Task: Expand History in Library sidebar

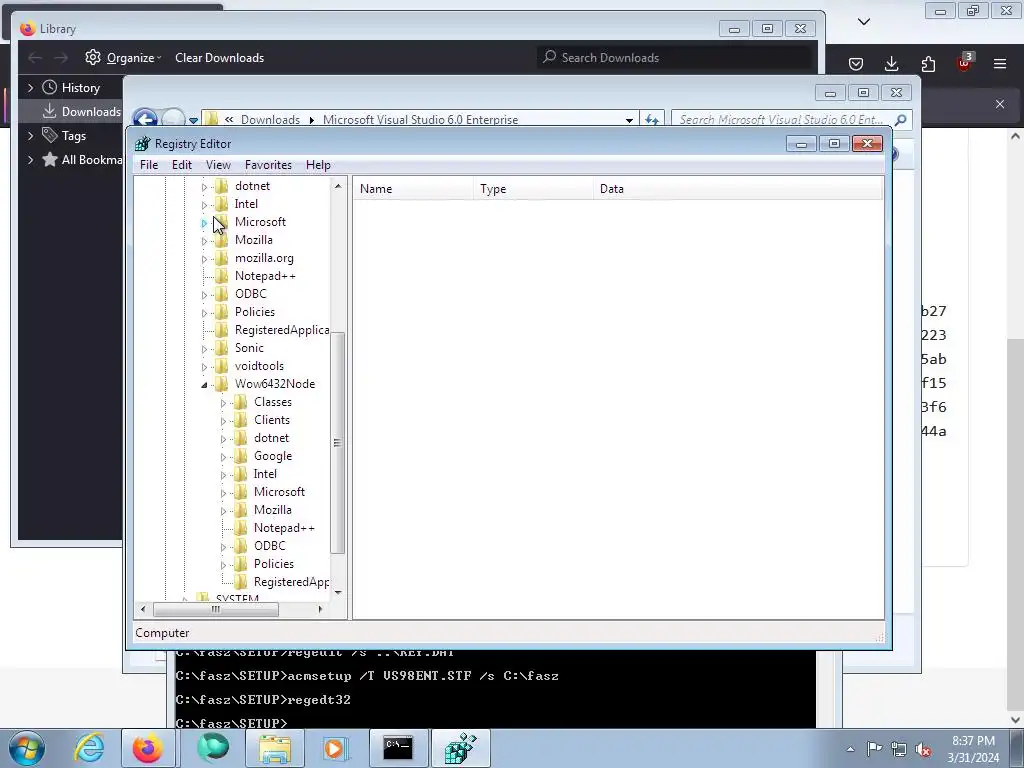Action: pyautogui.click(x=30, y=88)
